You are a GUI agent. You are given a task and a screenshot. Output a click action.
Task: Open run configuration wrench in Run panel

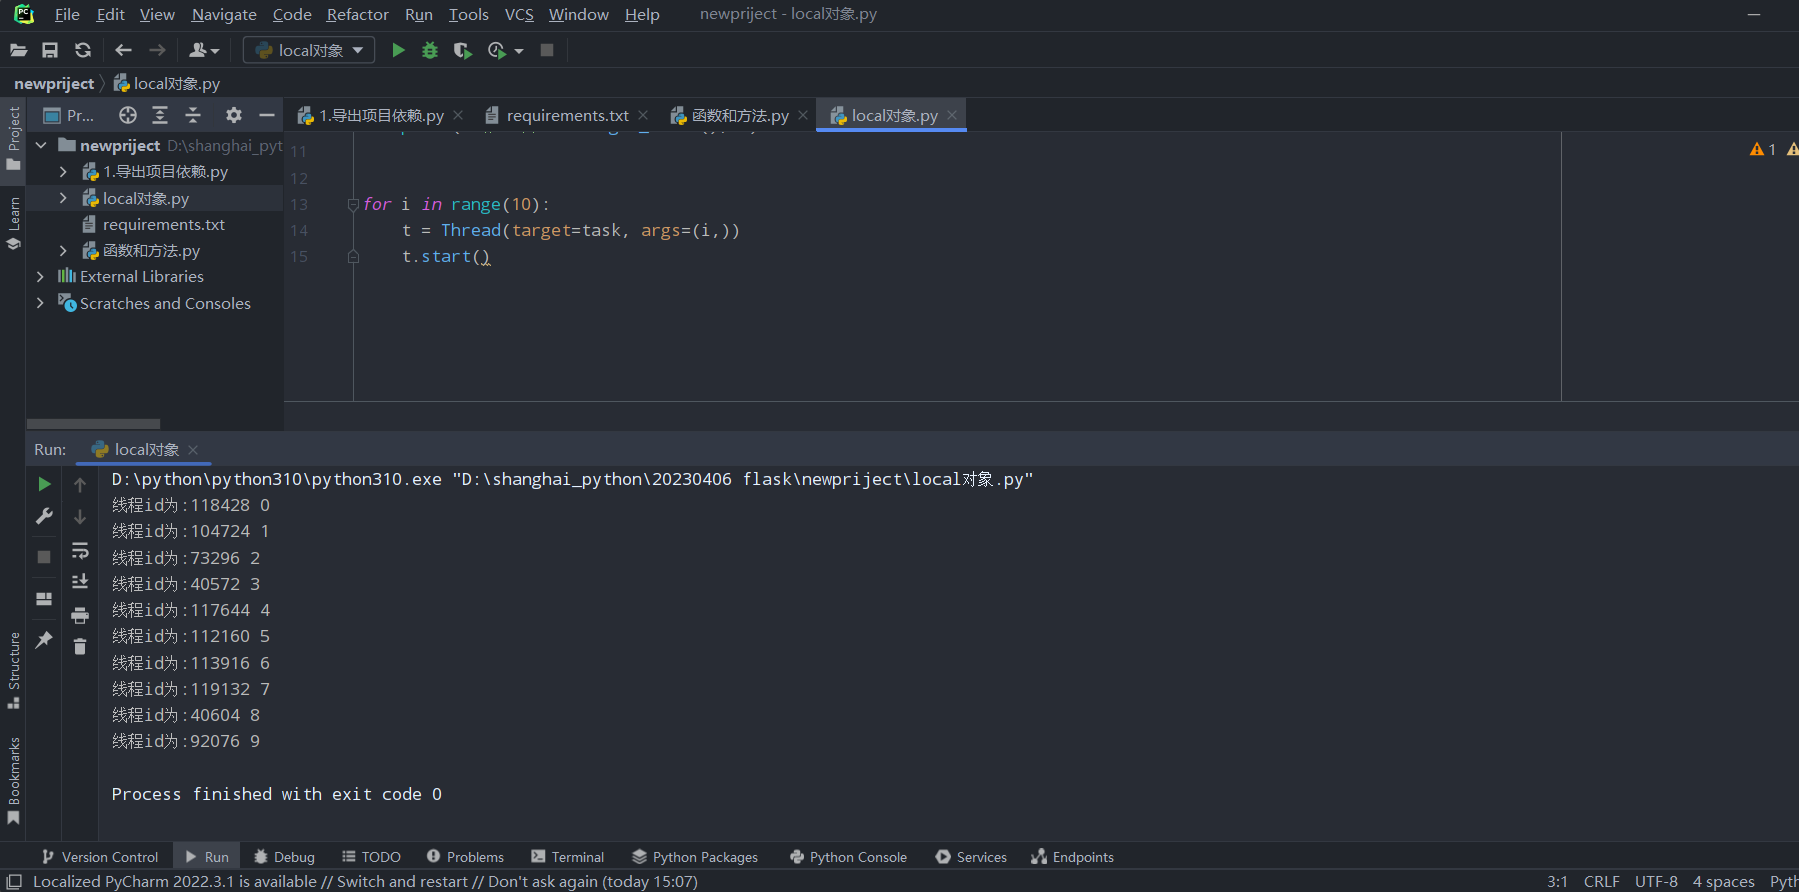click(x=44, y=516)
